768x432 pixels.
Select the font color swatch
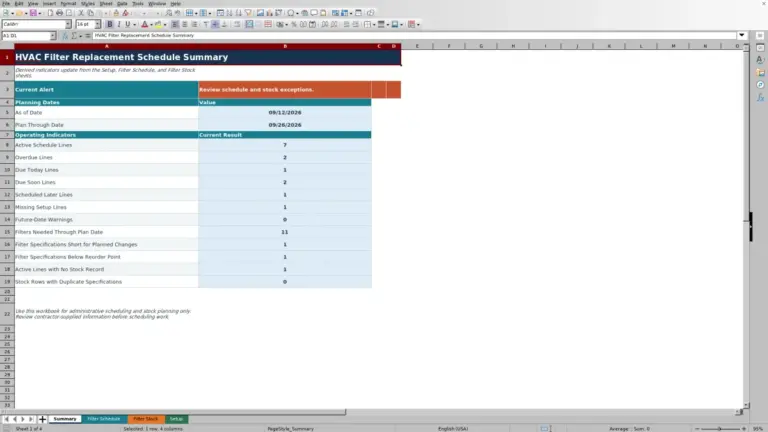(x=144, y=24)
